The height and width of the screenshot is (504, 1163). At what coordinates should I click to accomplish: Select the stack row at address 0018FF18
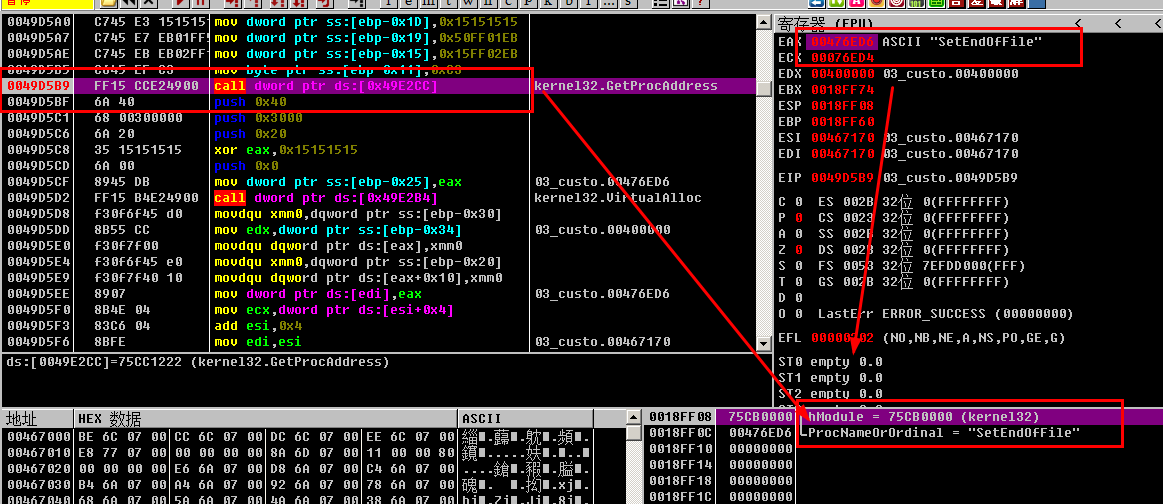coord(901,480)
